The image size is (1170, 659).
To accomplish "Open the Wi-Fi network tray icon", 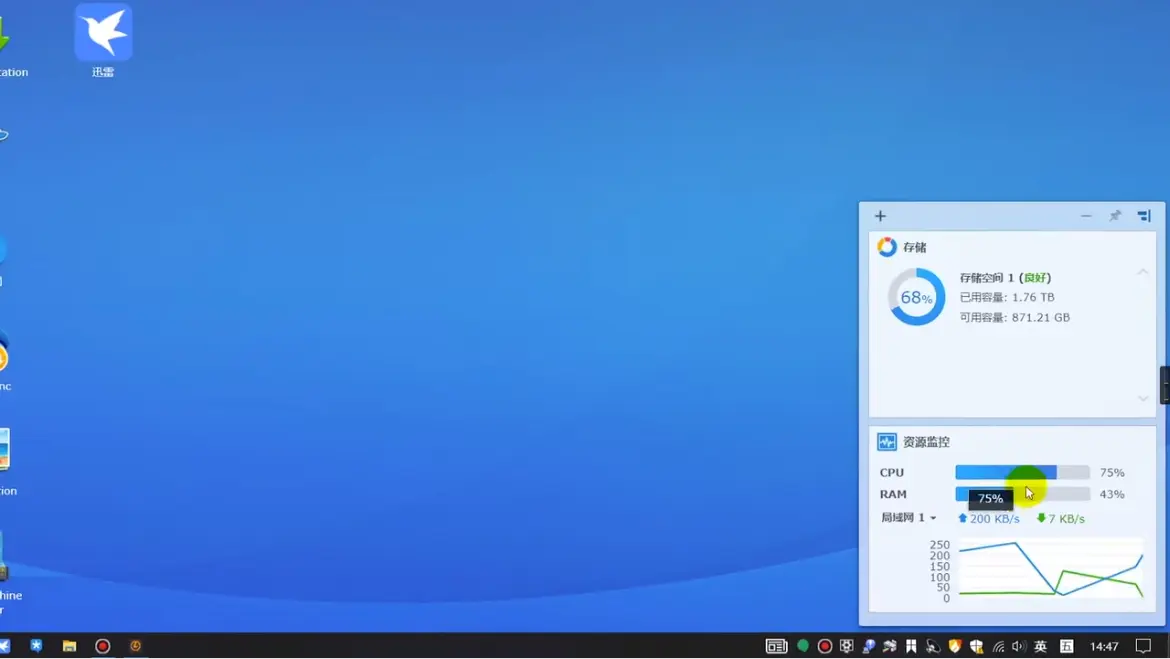I will click(998, 647).
